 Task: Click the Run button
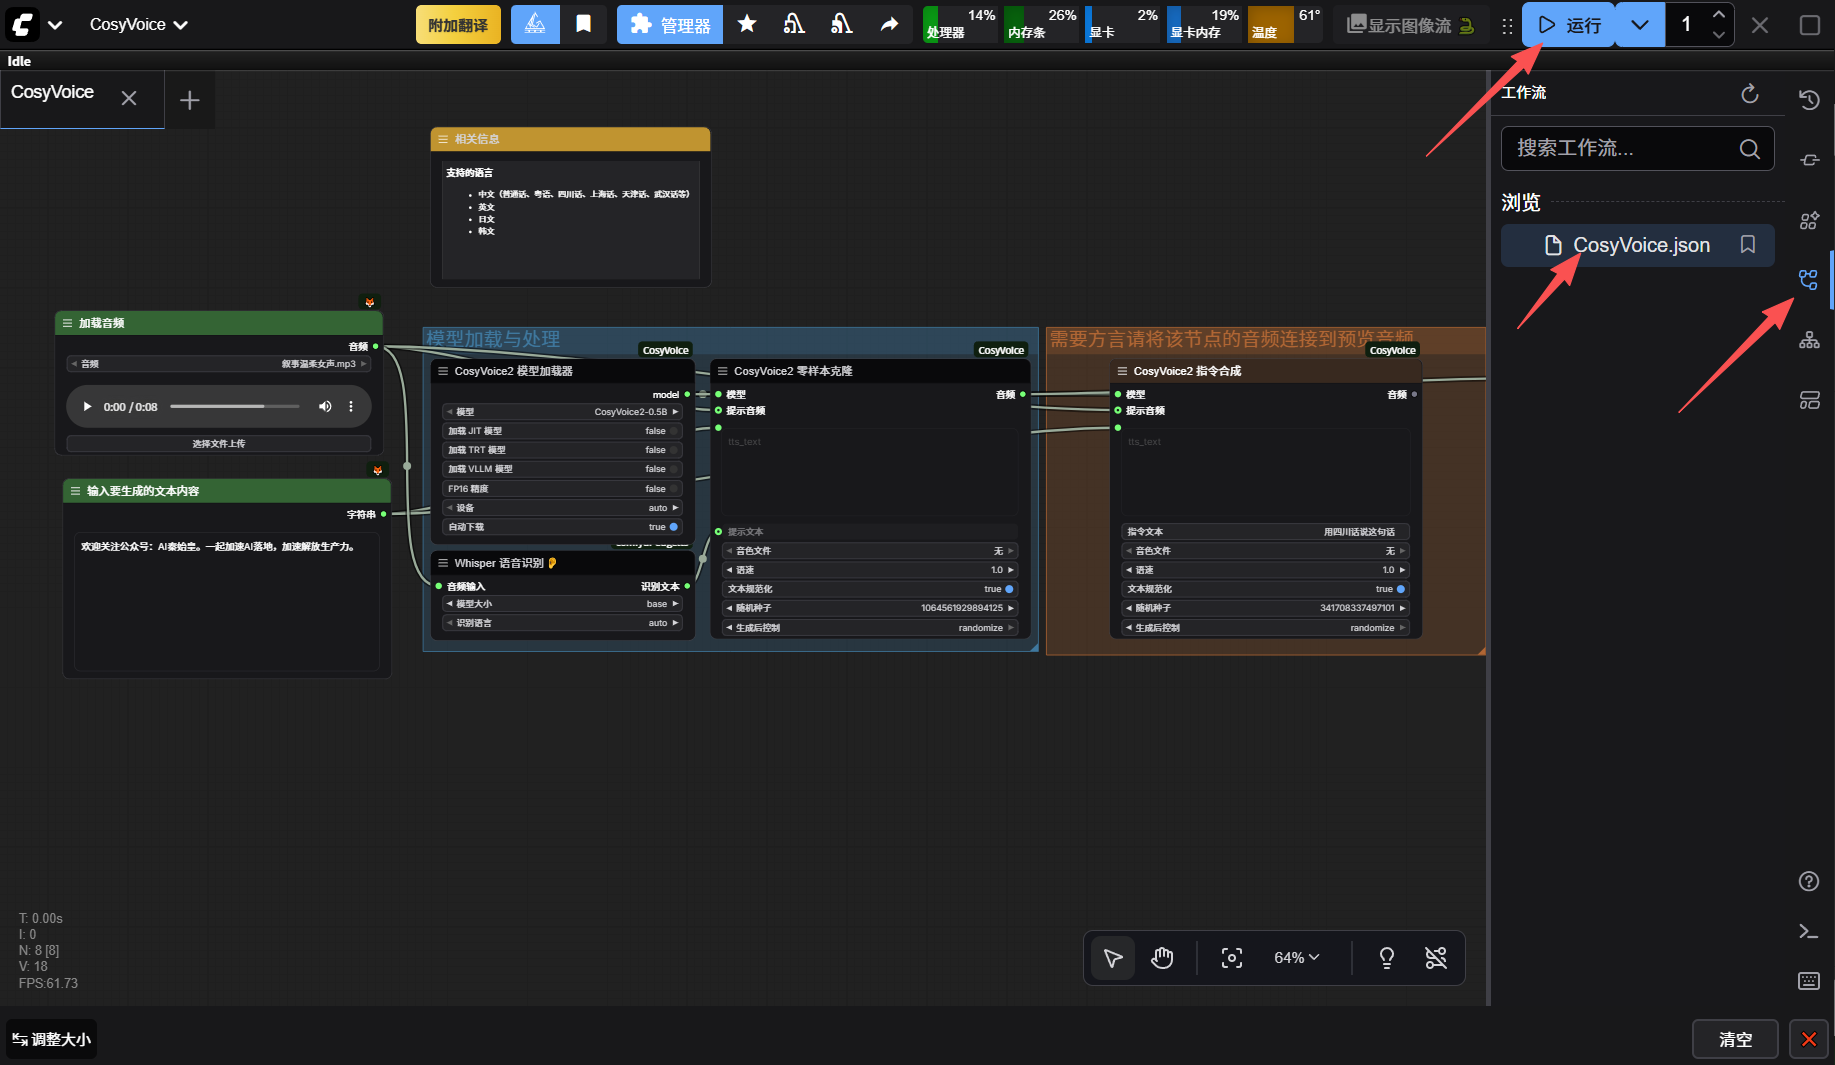click(1568, 25)
